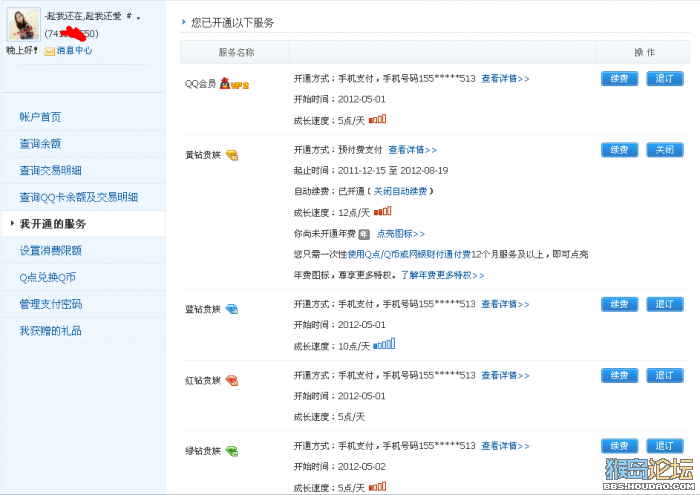Click 退订 button for 红钻贵族
The height and width of the screenshot is (495, 700).
coord(665,375)
